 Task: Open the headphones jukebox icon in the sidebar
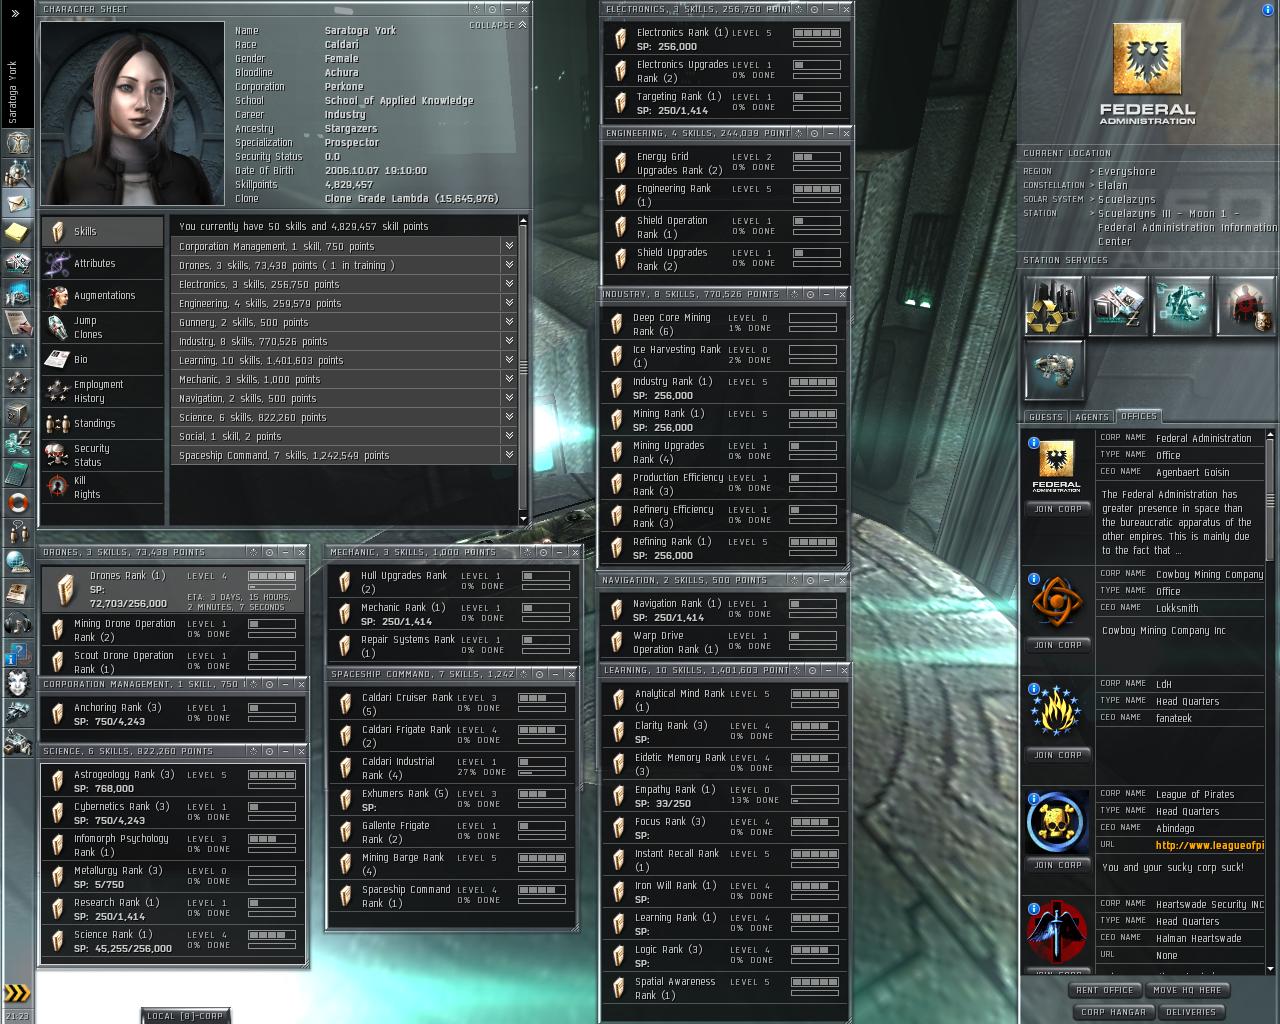click(17, 623)
